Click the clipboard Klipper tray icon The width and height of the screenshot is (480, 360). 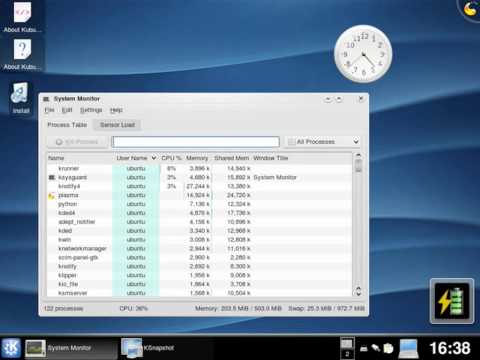(388, 348)
